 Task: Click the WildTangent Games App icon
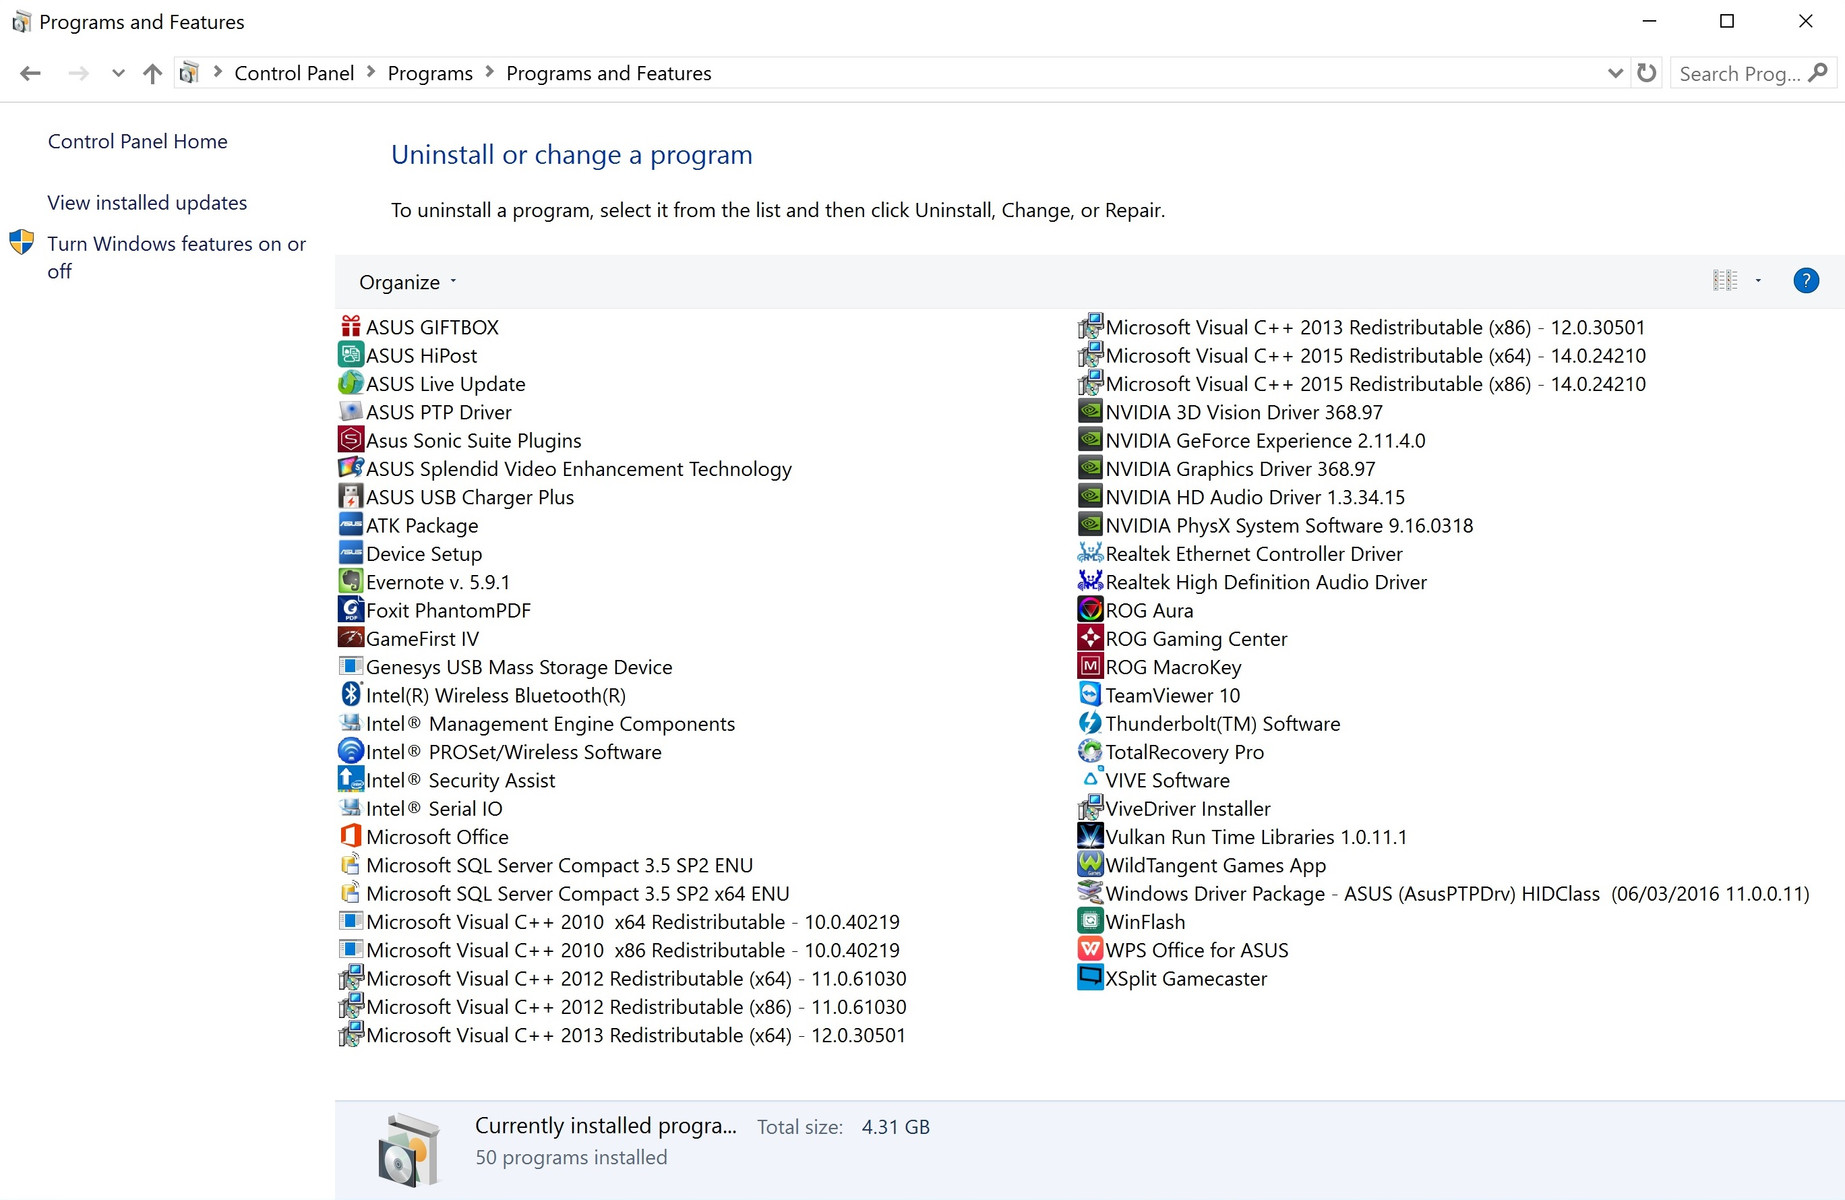tap(1090, 865)
